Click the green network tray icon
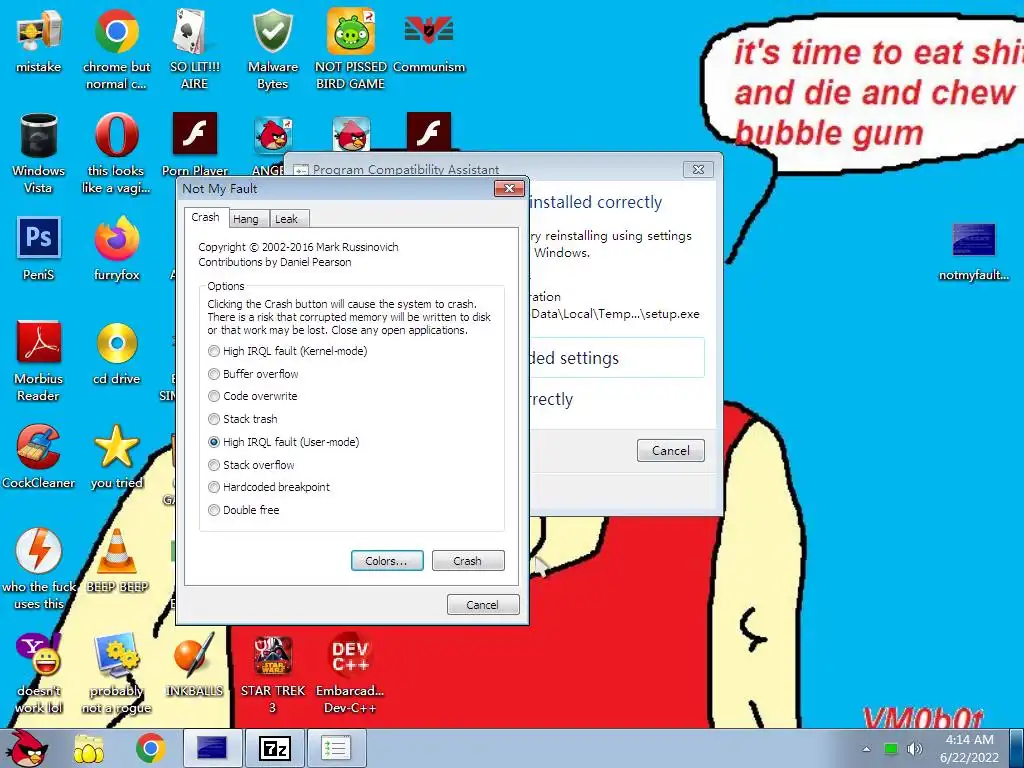Viewport: 1024px width, 768px height. [x=890, y=749]
